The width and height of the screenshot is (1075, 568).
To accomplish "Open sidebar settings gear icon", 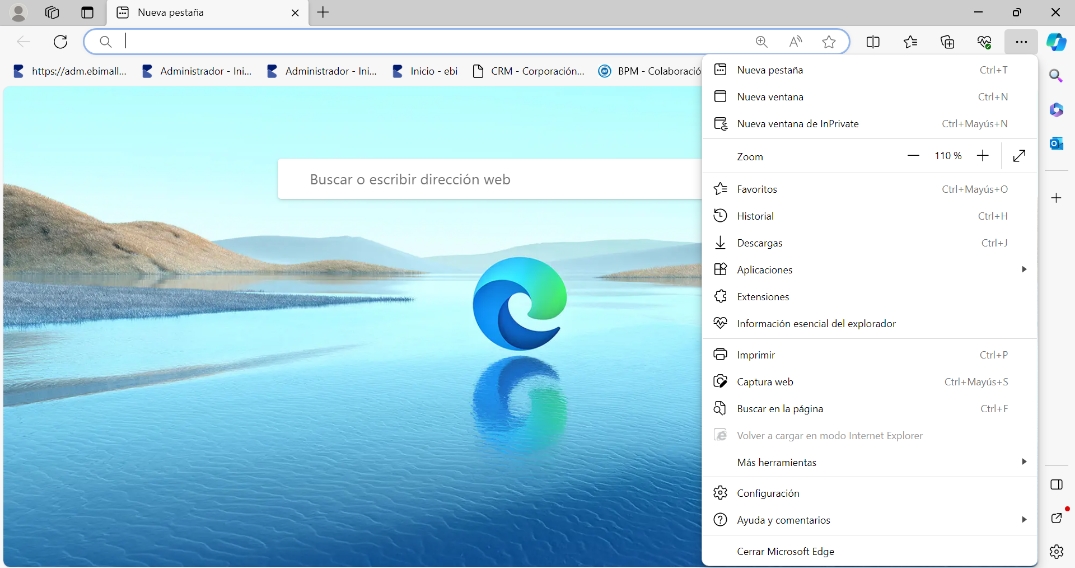I will click(x=1056, y=551).
